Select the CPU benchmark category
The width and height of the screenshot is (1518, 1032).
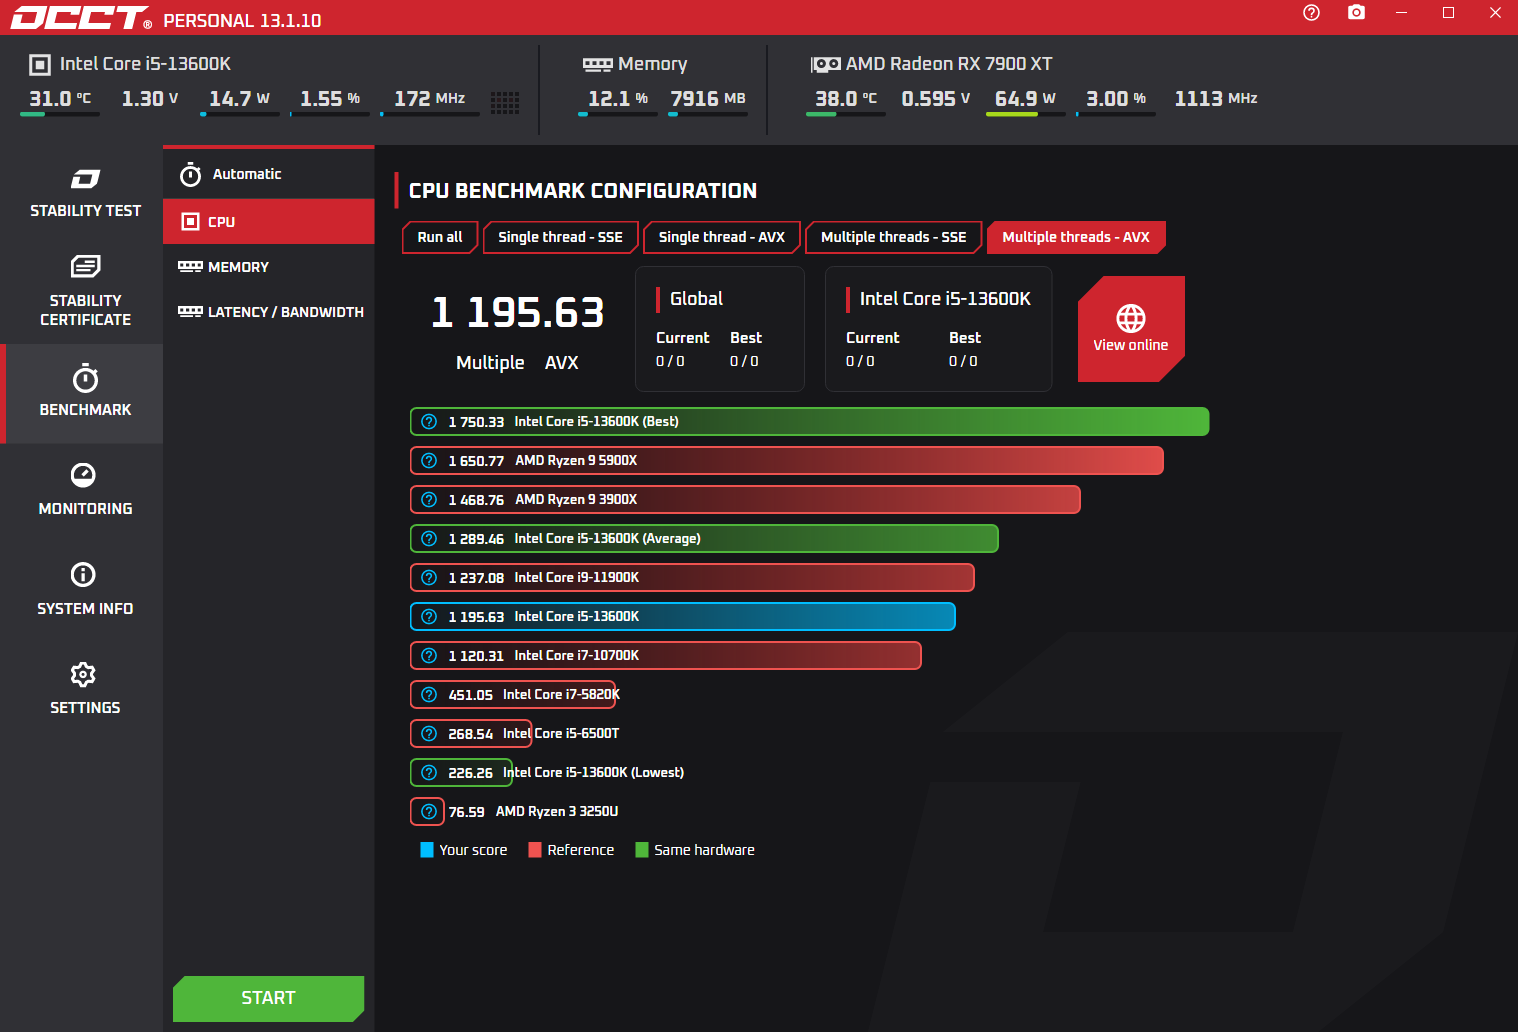coord(268,222)
